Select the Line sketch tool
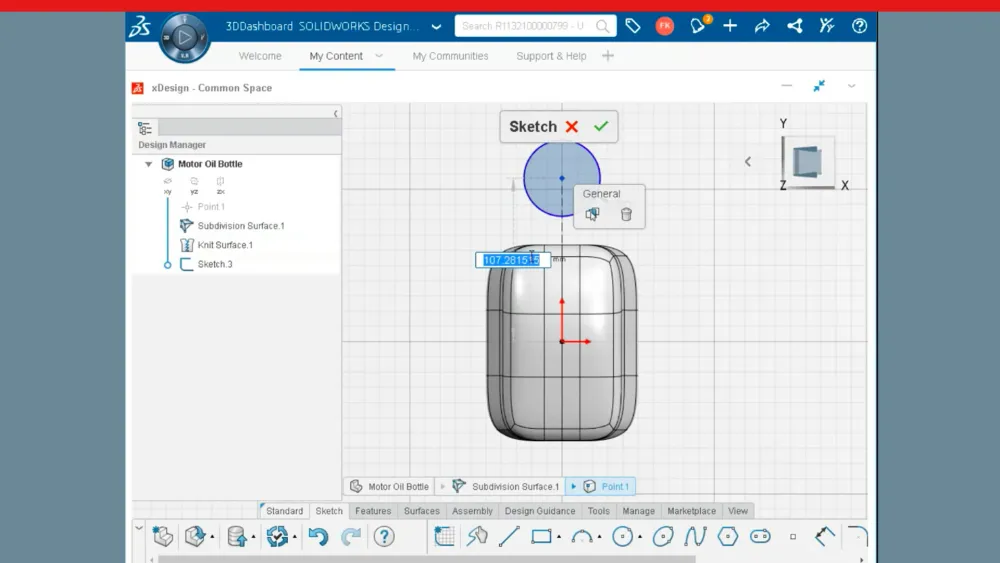This screenshot has width=1000, height=563. click(x=509, y=536)
